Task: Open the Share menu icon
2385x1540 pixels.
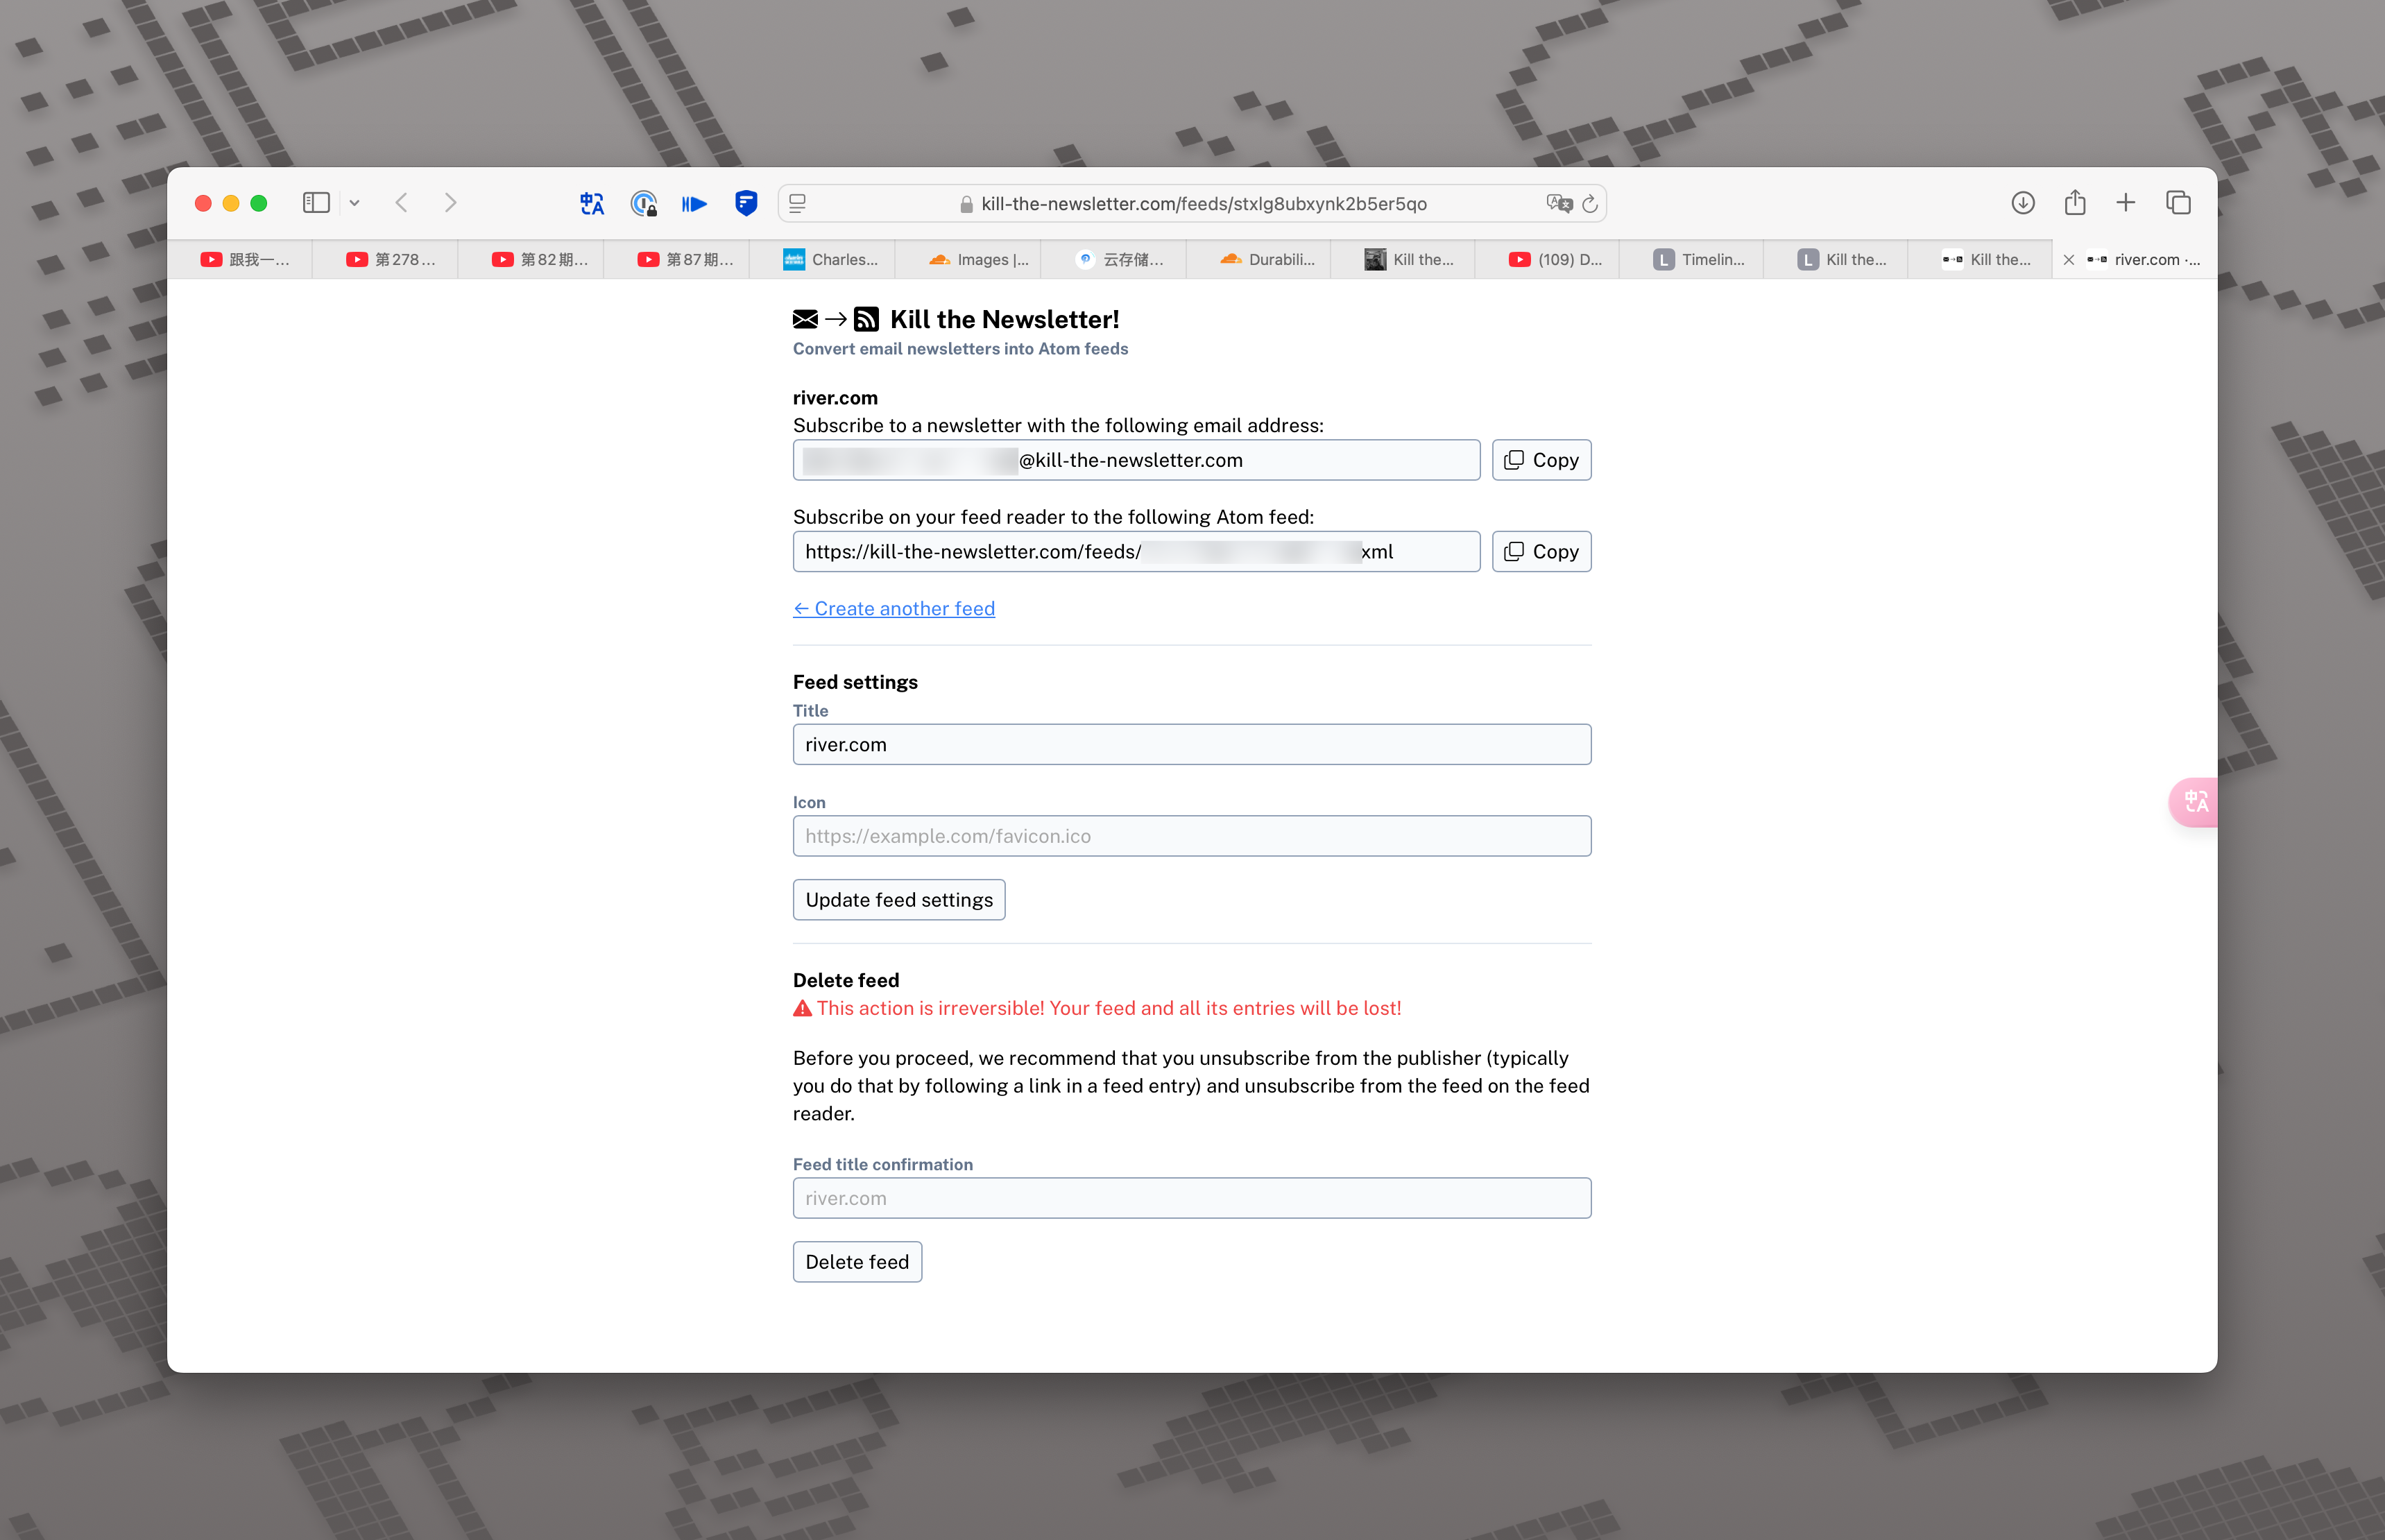Action: (x=2075, y=203)
